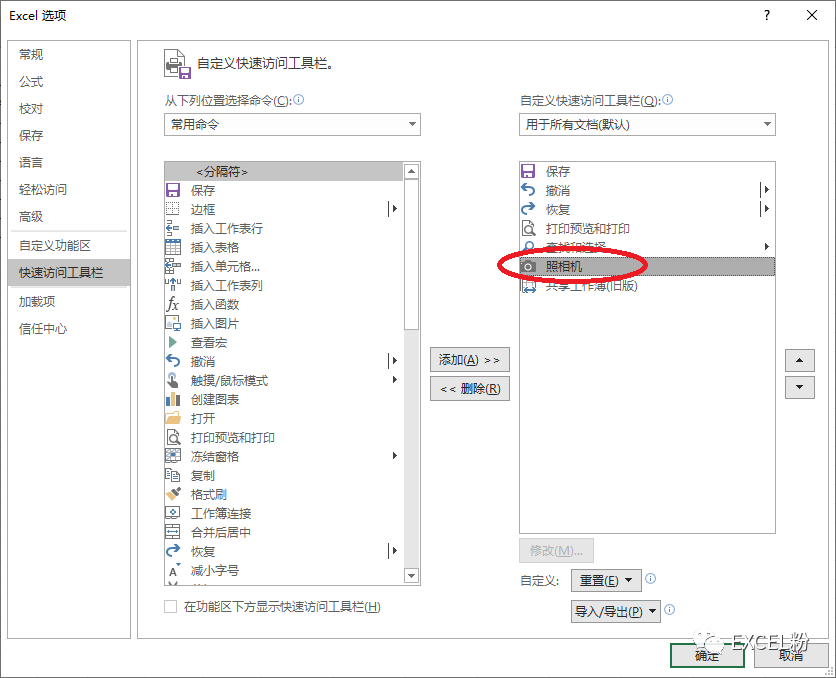Select the Decrease Font Size icon
The image size is (836, 678).
[x=173, y=570]
